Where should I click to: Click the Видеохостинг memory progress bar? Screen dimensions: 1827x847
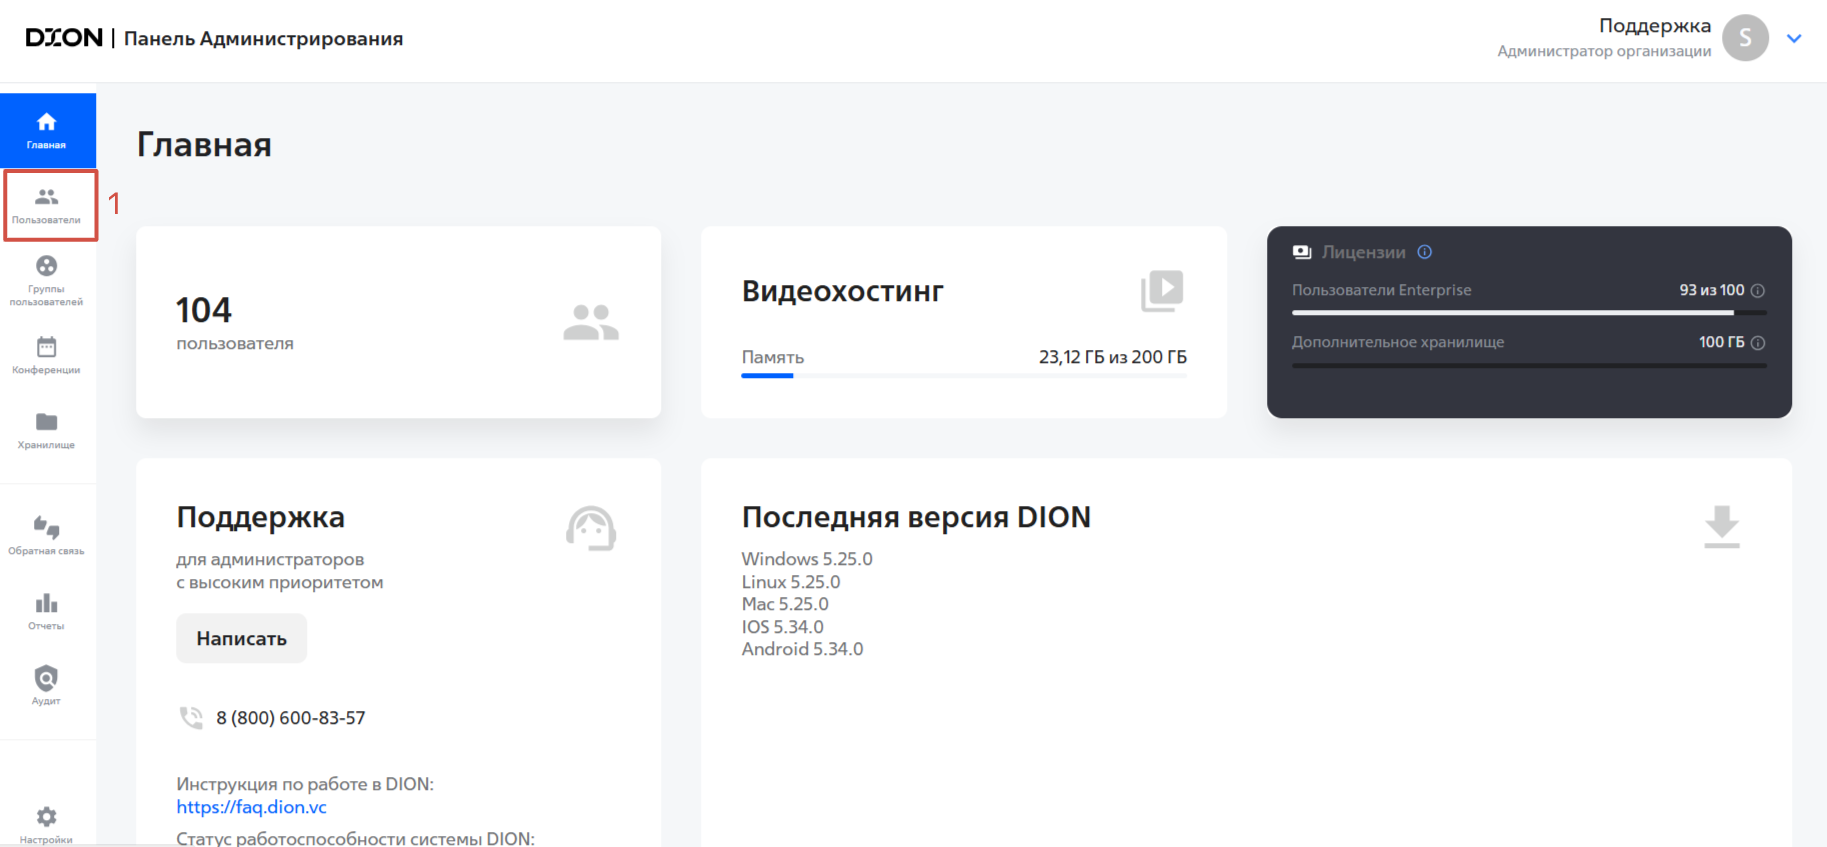[x=963, y=375]
